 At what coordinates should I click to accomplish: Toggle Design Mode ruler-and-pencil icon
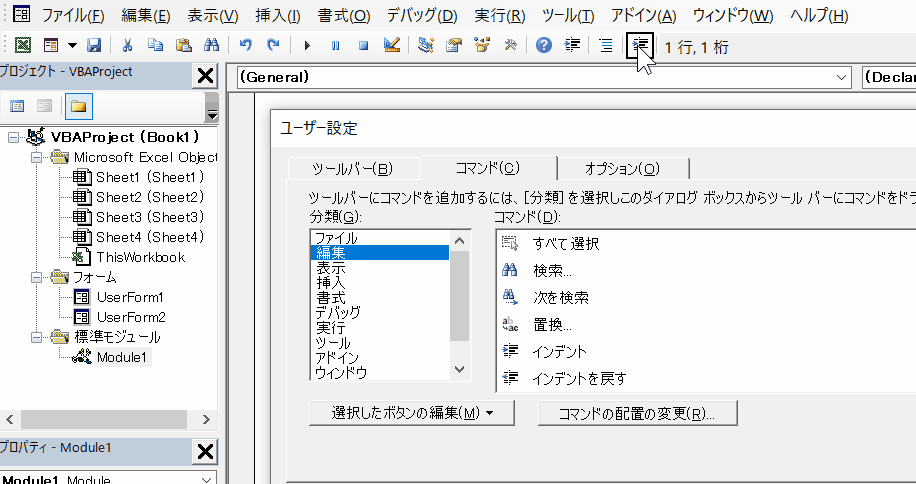pos(392,45)
